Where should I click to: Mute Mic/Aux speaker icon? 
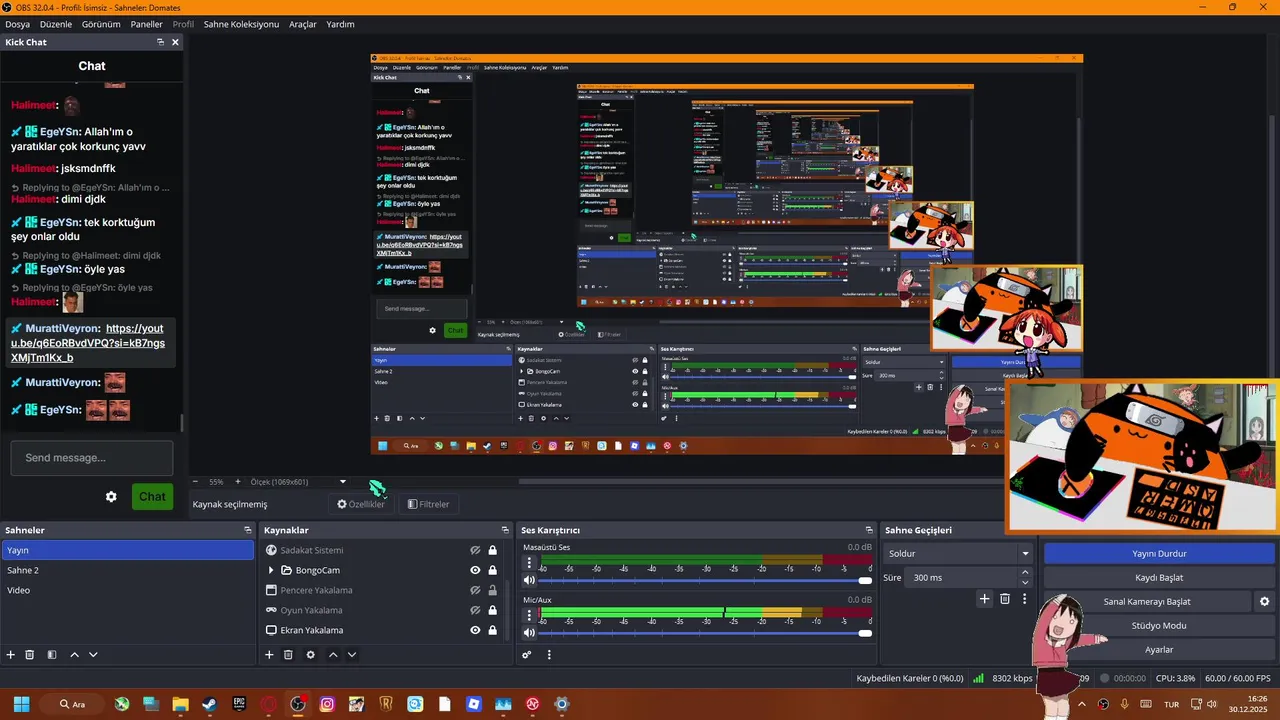[x=529, y=633]
